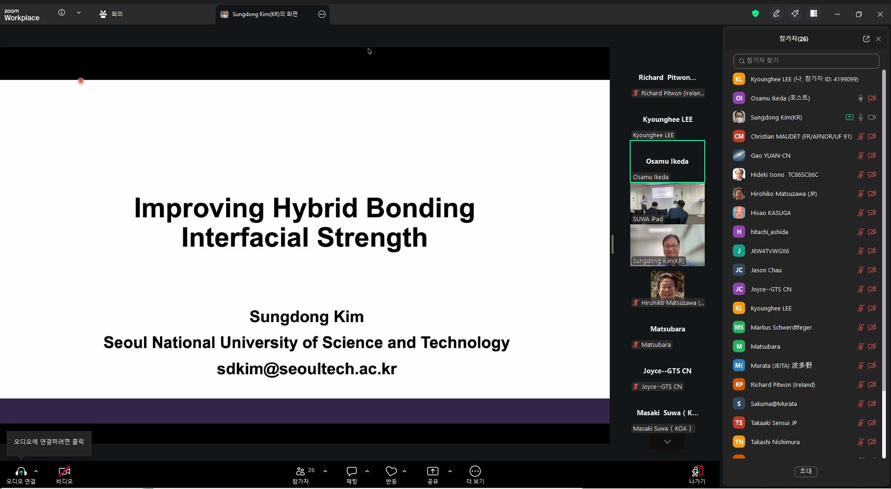Expand the participants options caret
The width and height of the screenshot is (891, 489).
click(325, 471)
